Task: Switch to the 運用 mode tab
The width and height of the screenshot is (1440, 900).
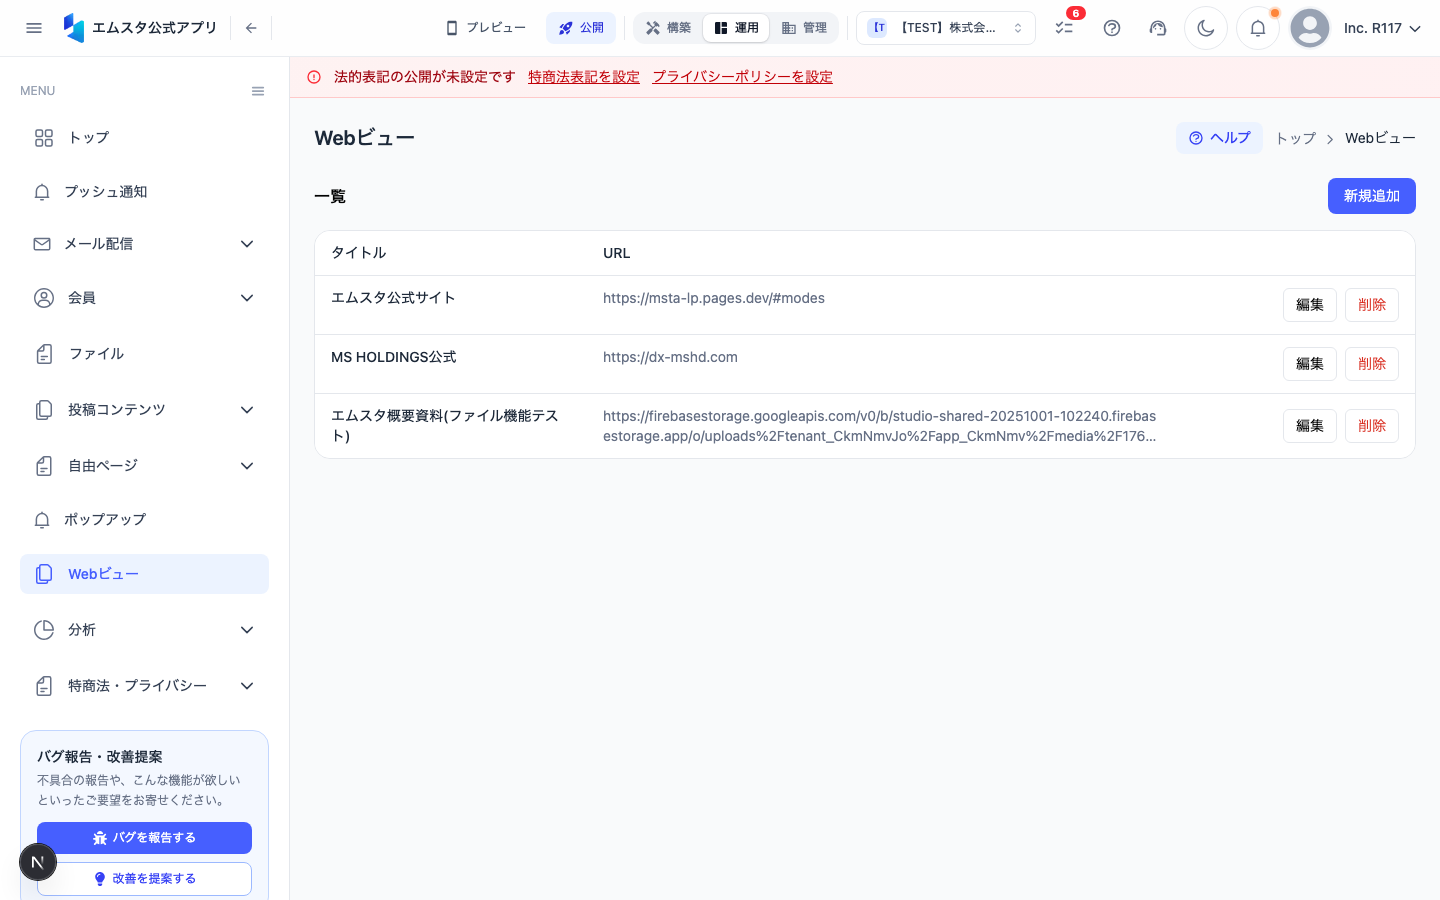Action: [x=737, y=28]
